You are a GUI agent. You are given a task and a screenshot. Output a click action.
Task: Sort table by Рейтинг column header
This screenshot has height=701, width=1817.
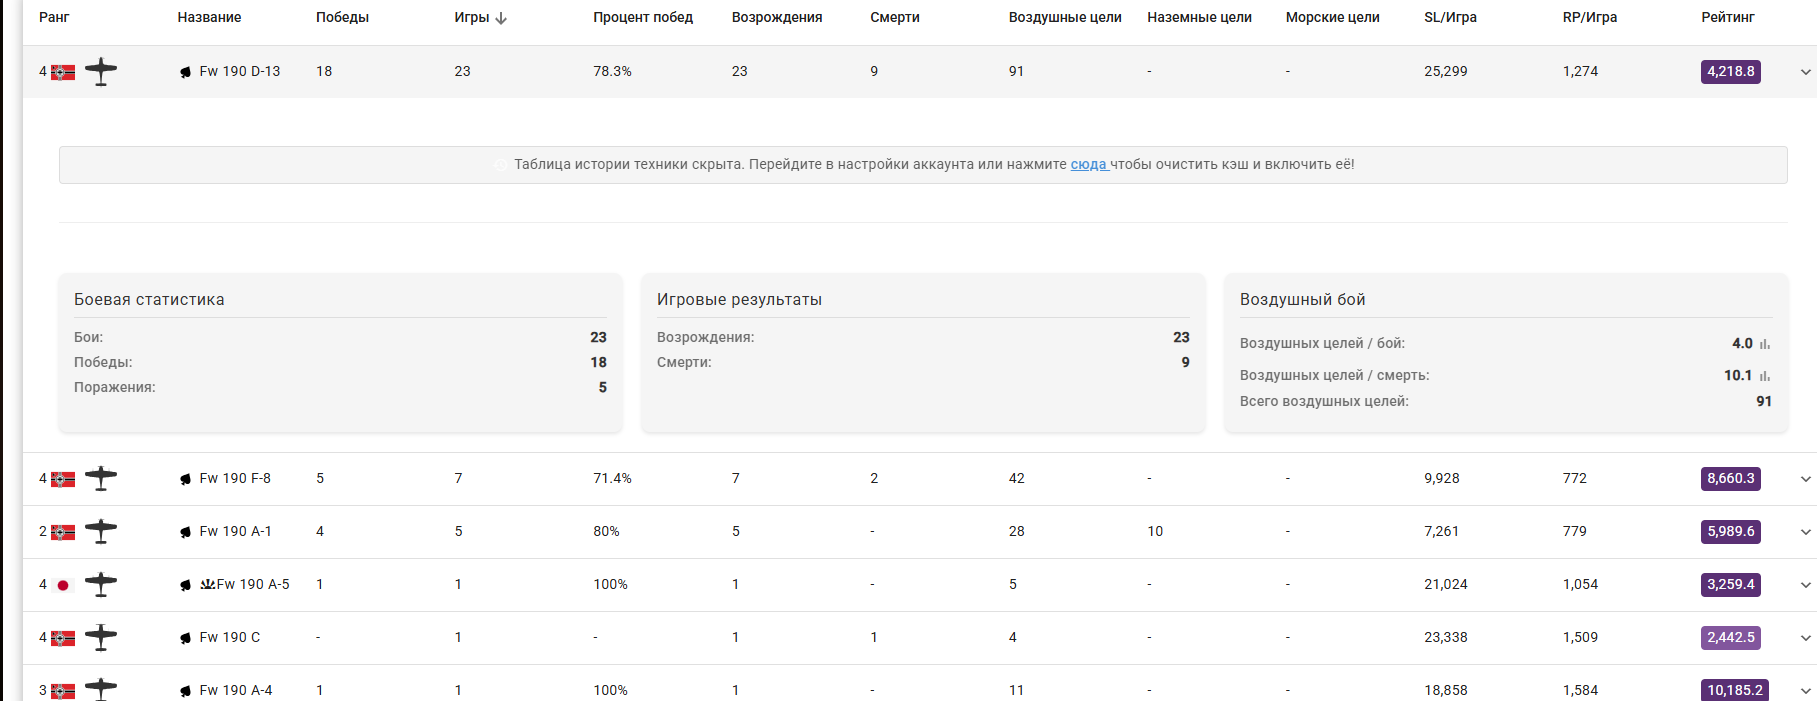coord(1727,17)
